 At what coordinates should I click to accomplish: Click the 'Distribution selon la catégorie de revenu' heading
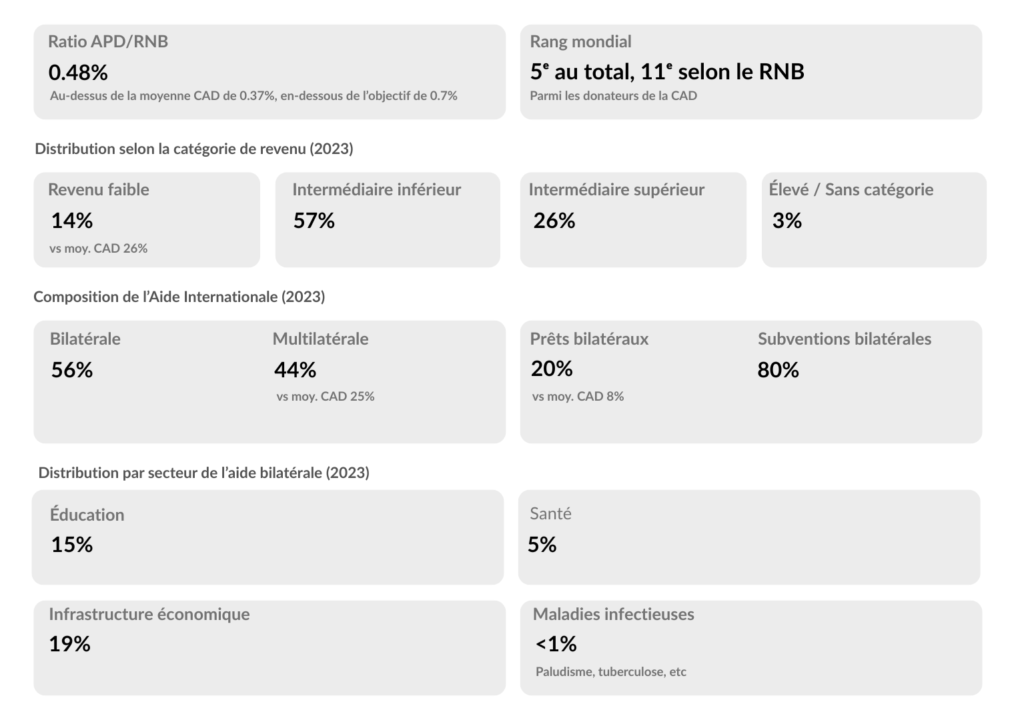pos(194,149)
